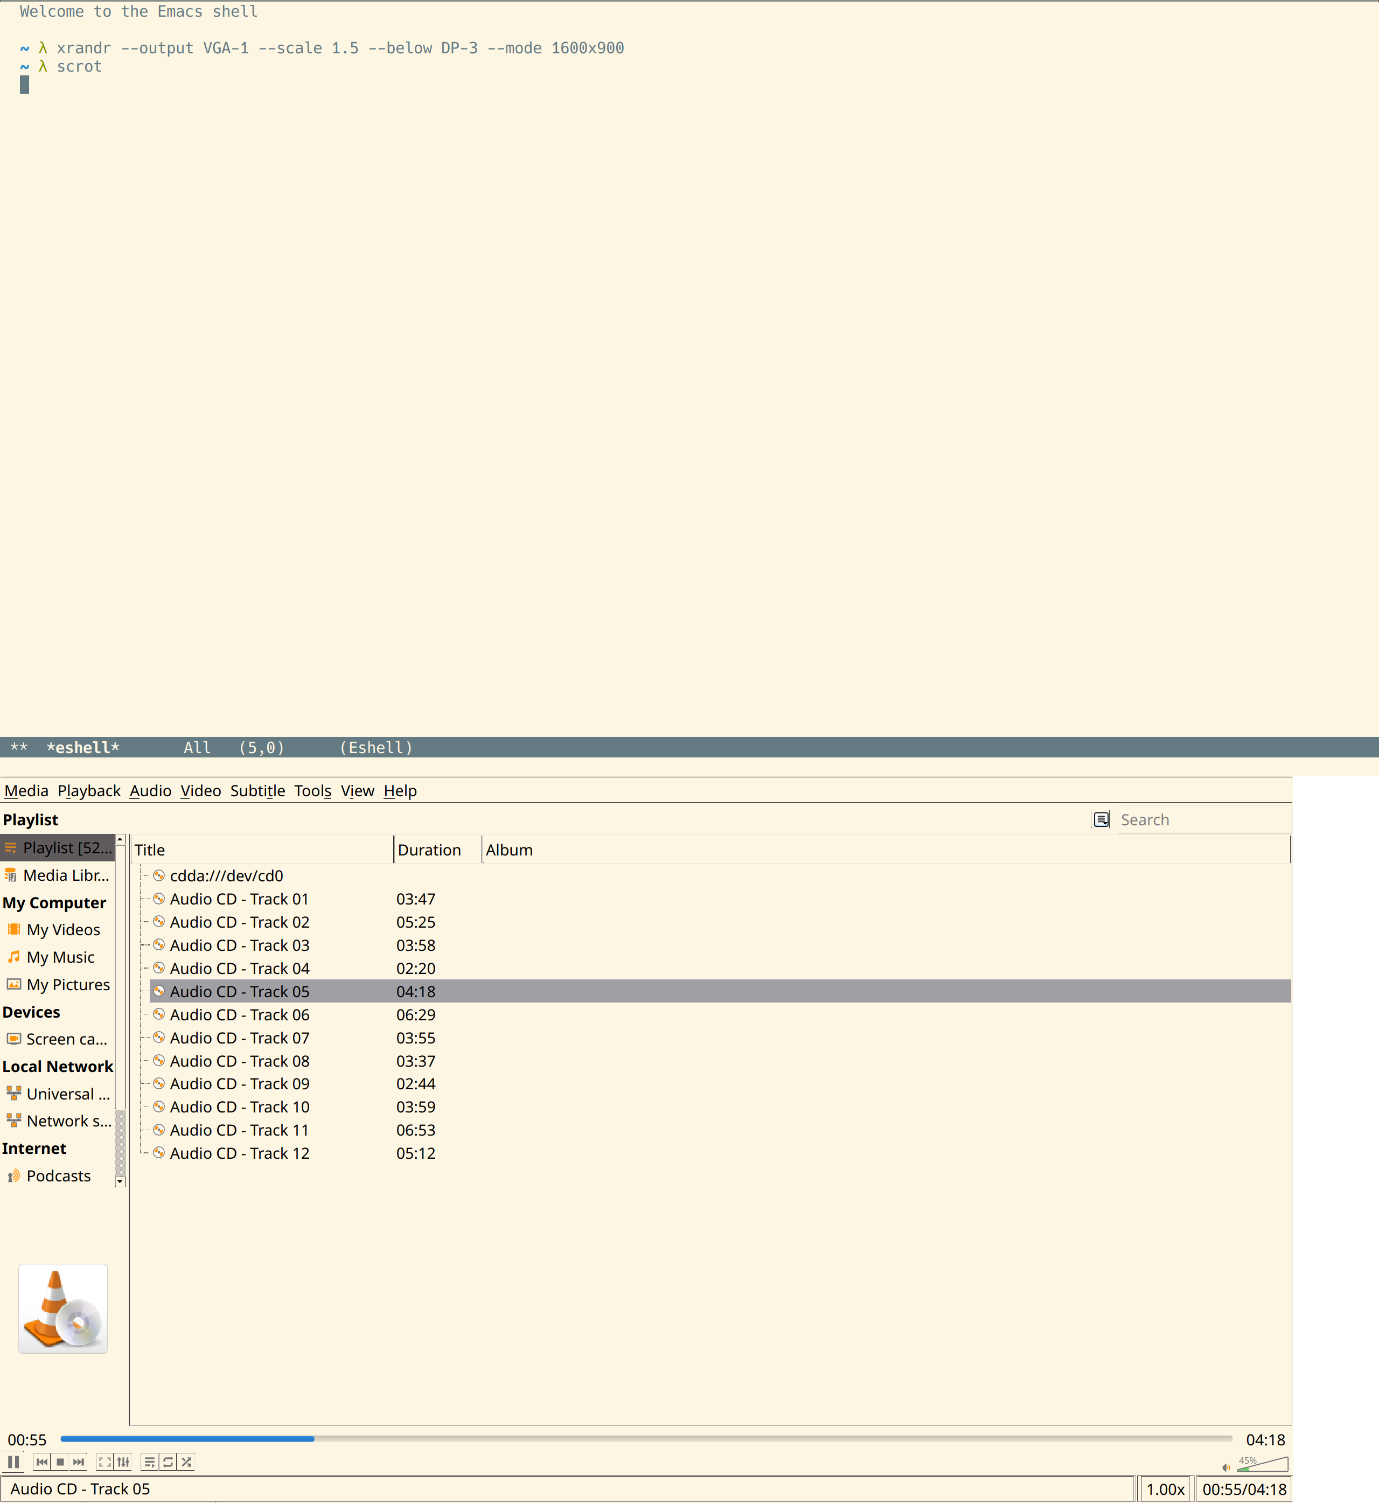Screen dimensions: 1379x1503
Task: Click the playback seek bar
Action: click(646, 1439)
